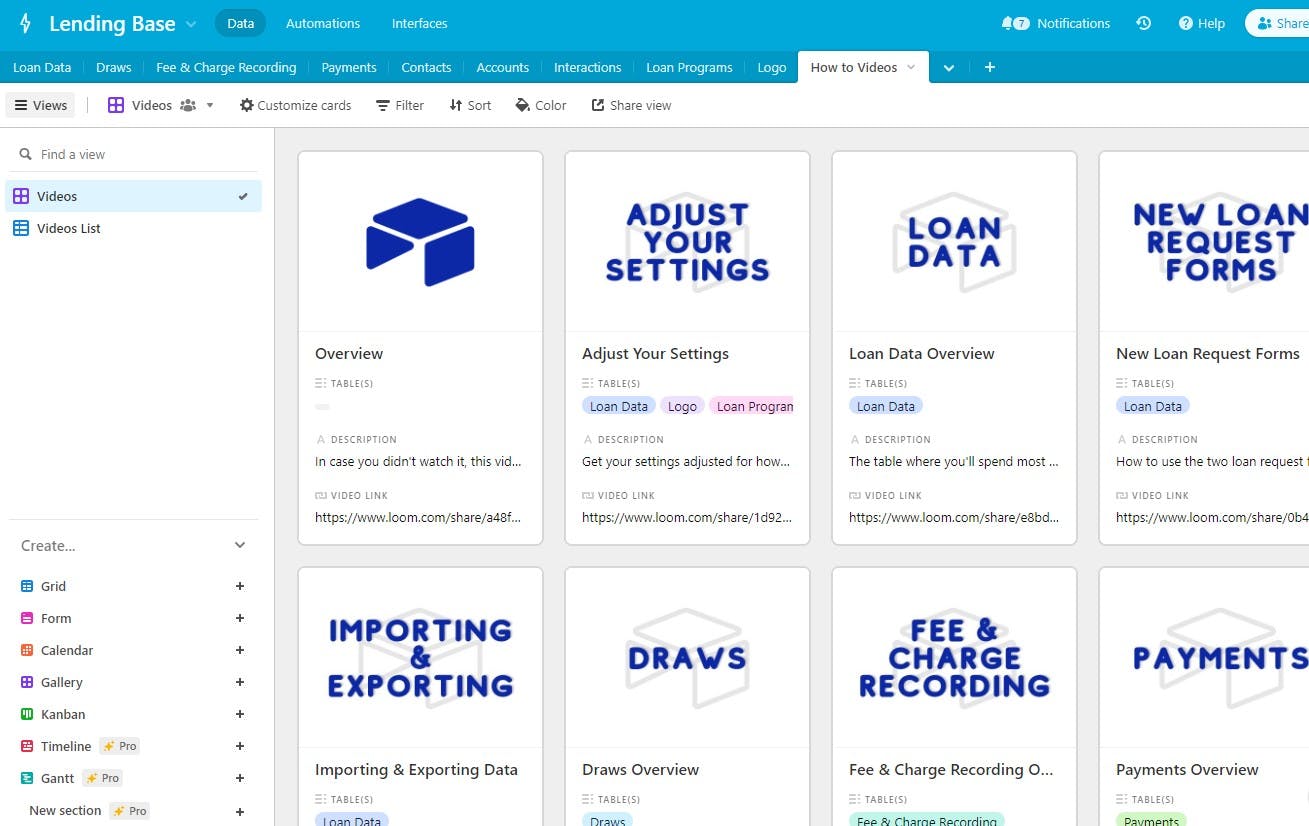Add a new Grid view plus icon
Screen dimensions: 1309x826
(240, 586)
